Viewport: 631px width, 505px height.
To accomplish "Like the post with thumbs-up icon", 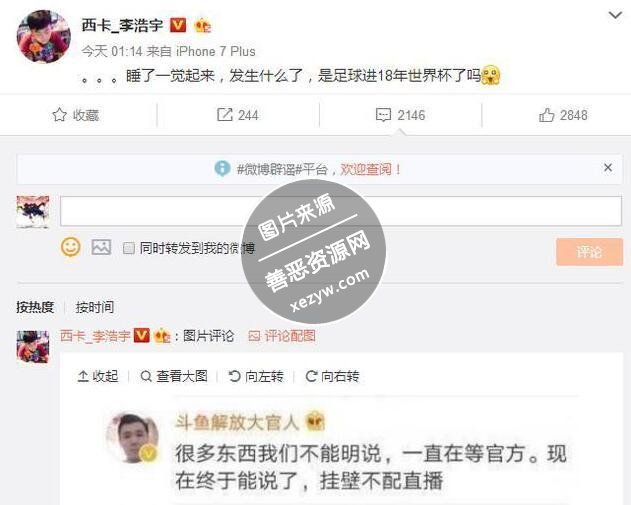I will [x=546, y=115].
